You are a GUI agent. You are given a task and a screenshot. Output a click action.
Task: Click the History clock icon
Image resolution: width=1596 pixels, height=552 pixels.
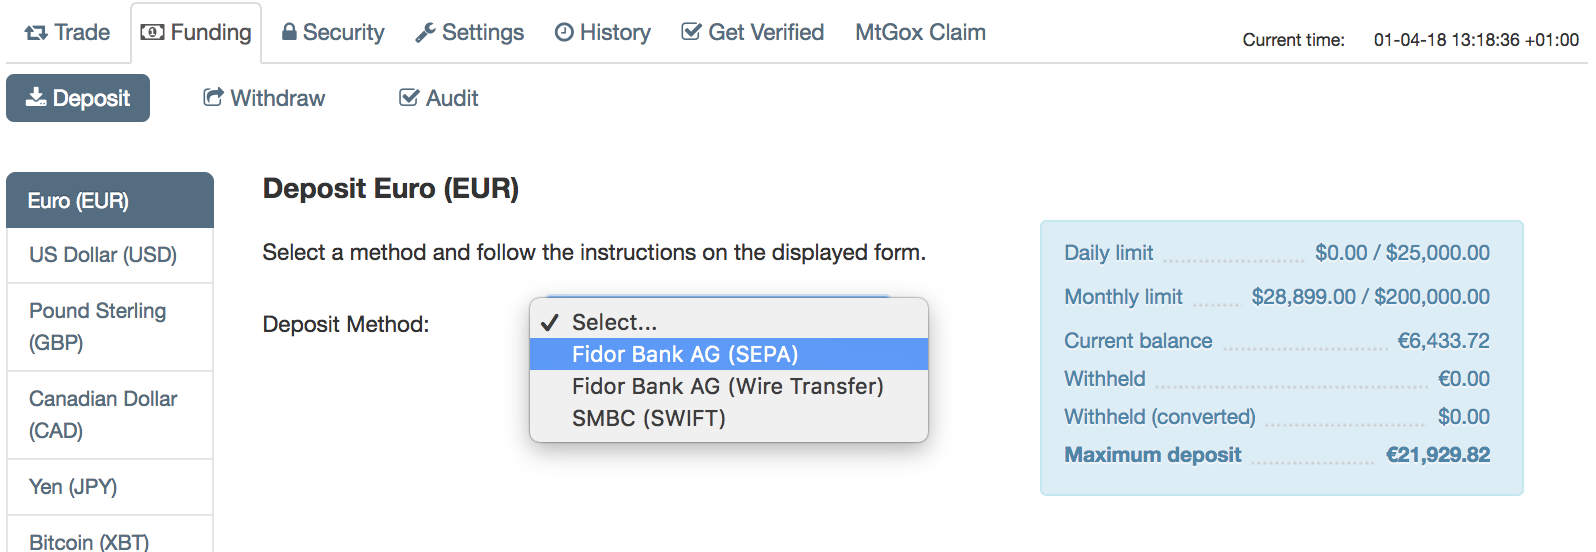(564, 33)
